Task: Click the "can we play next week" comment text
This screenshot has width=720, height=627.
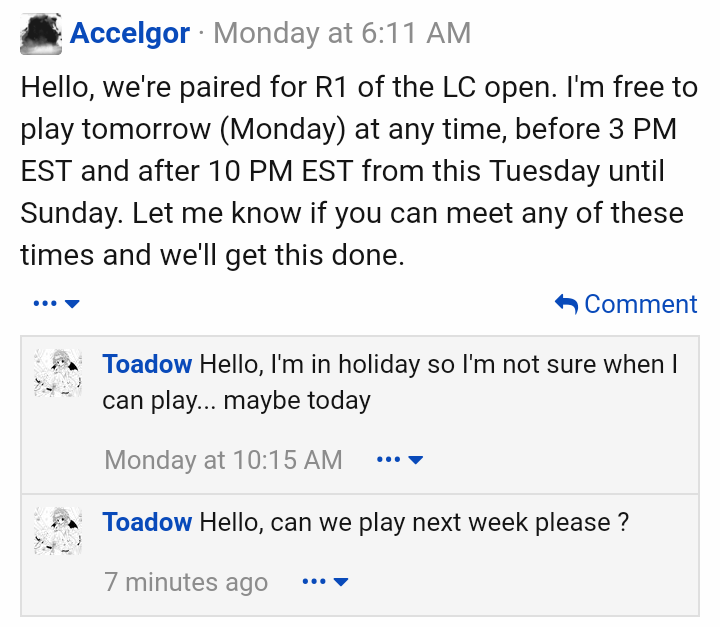Action: 414,522
